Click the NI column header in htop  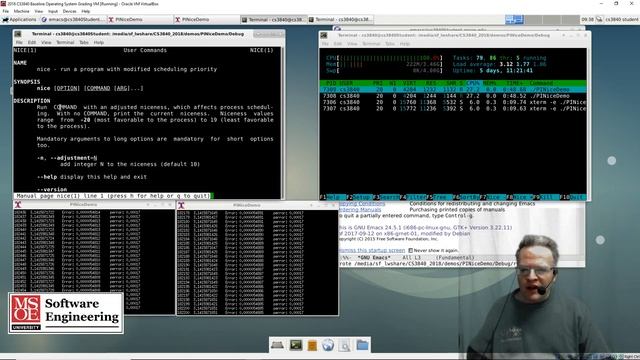coord(392,83)
